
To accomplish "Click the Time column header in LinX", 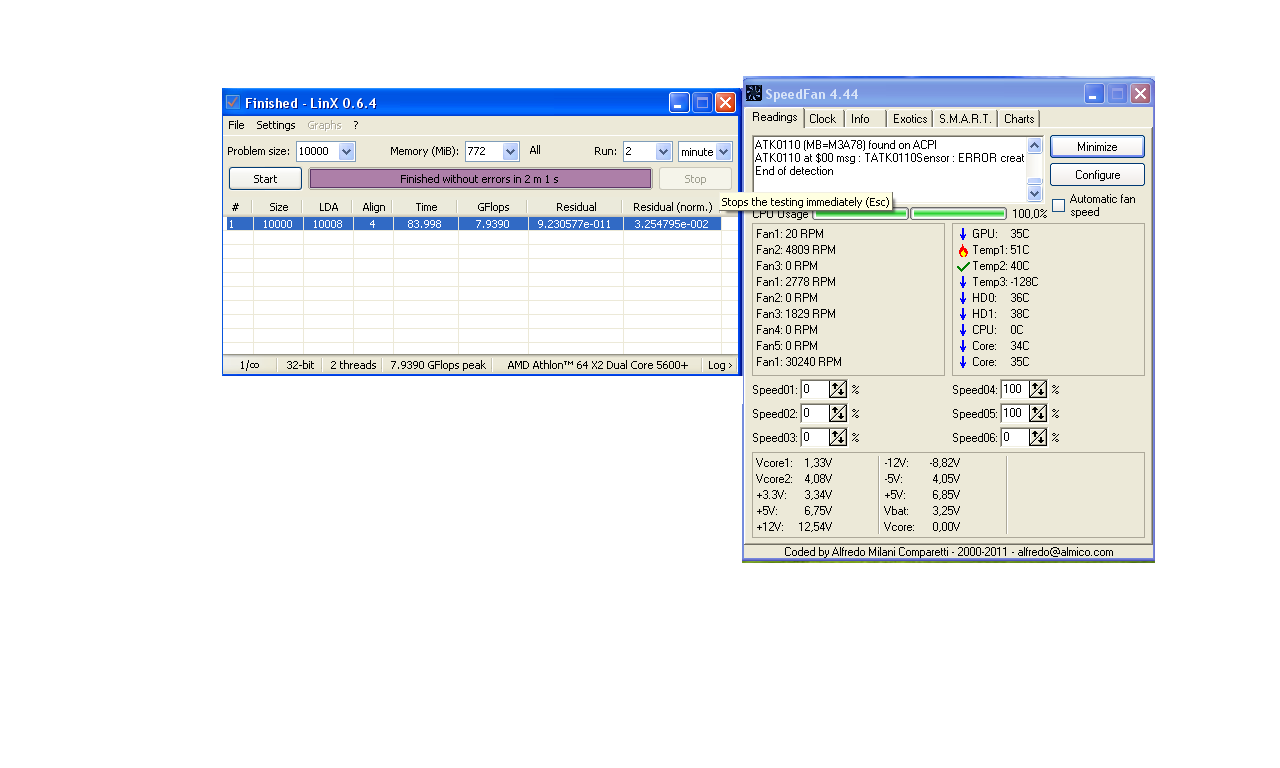I will (x=426, y=207).
